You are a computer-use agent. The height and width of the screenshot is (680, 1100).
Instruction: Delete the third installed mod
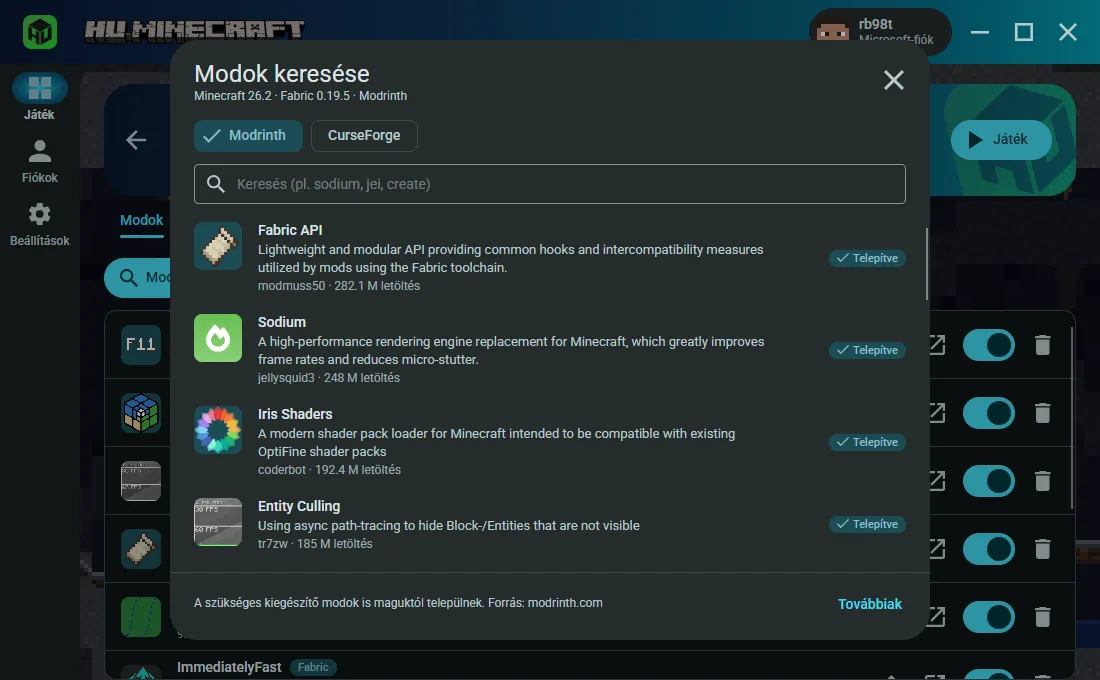coord(1042,481)
